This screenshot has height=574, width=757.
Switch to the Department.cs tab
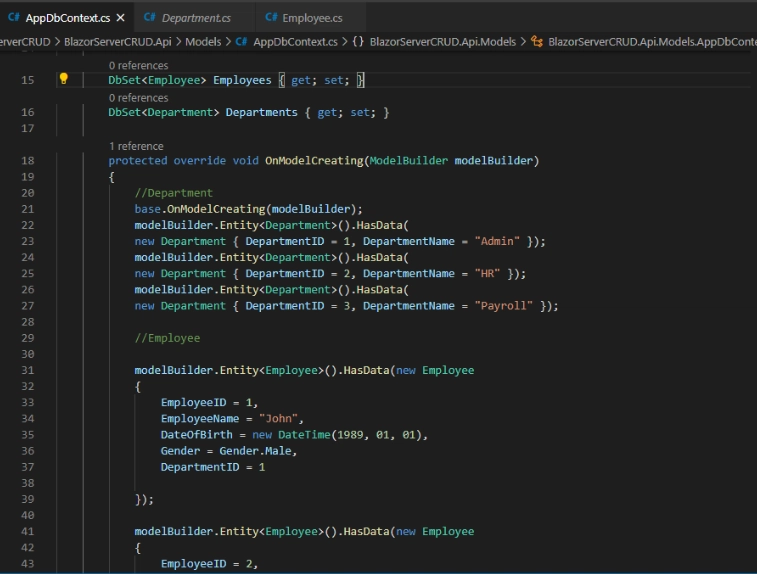[x=195, y=18]
